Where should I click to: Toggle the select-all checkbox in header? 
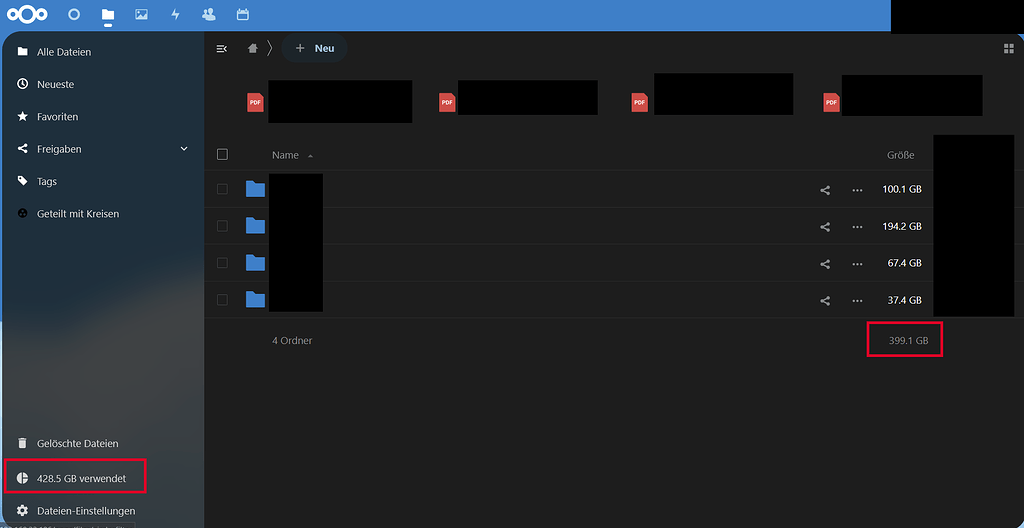coord(222,155)
